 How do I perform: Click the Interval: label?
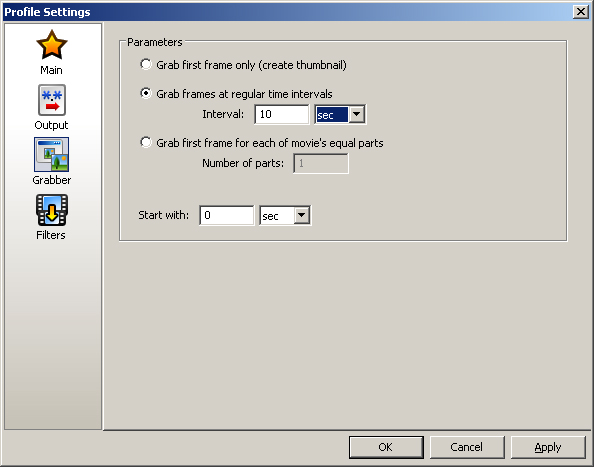(x=223, y=114)
